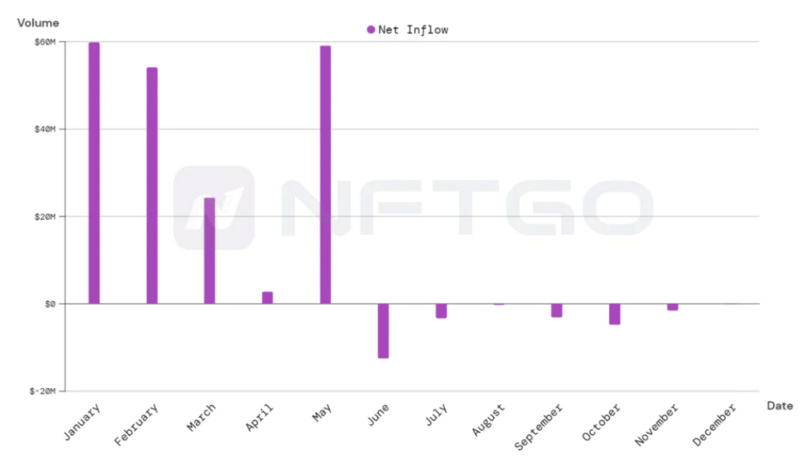Click the January x-axis label

coord(82,423)
